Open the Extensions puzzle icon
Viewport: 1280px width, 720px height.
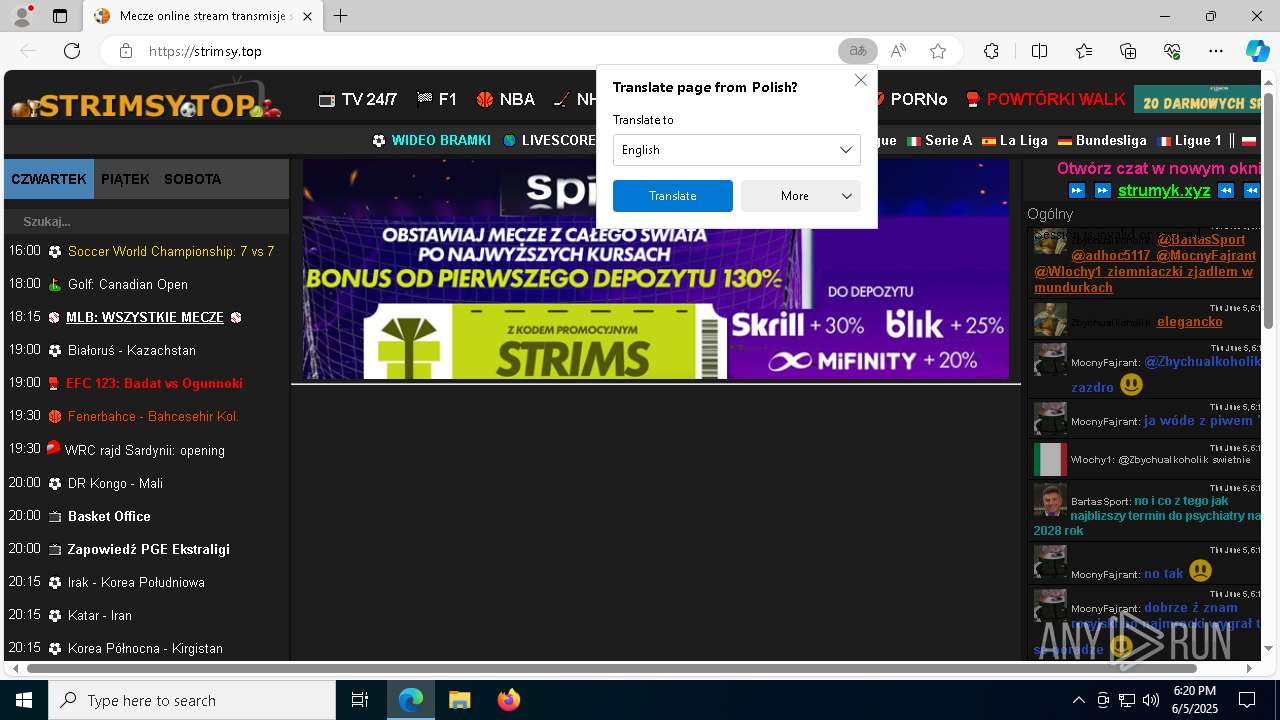tap(991, 51)
